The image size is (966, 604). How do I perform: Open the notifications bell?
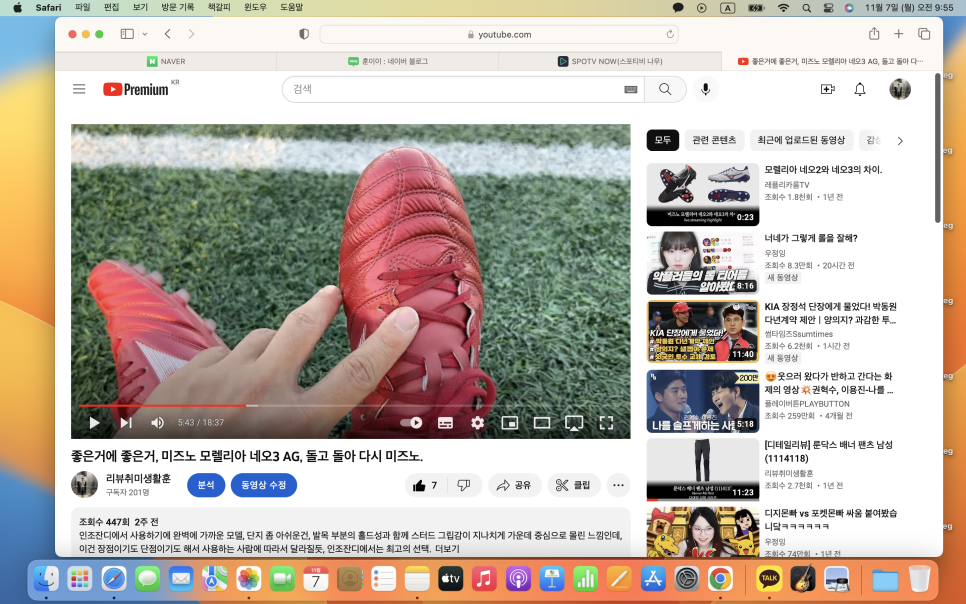click(x=860, y=89)
